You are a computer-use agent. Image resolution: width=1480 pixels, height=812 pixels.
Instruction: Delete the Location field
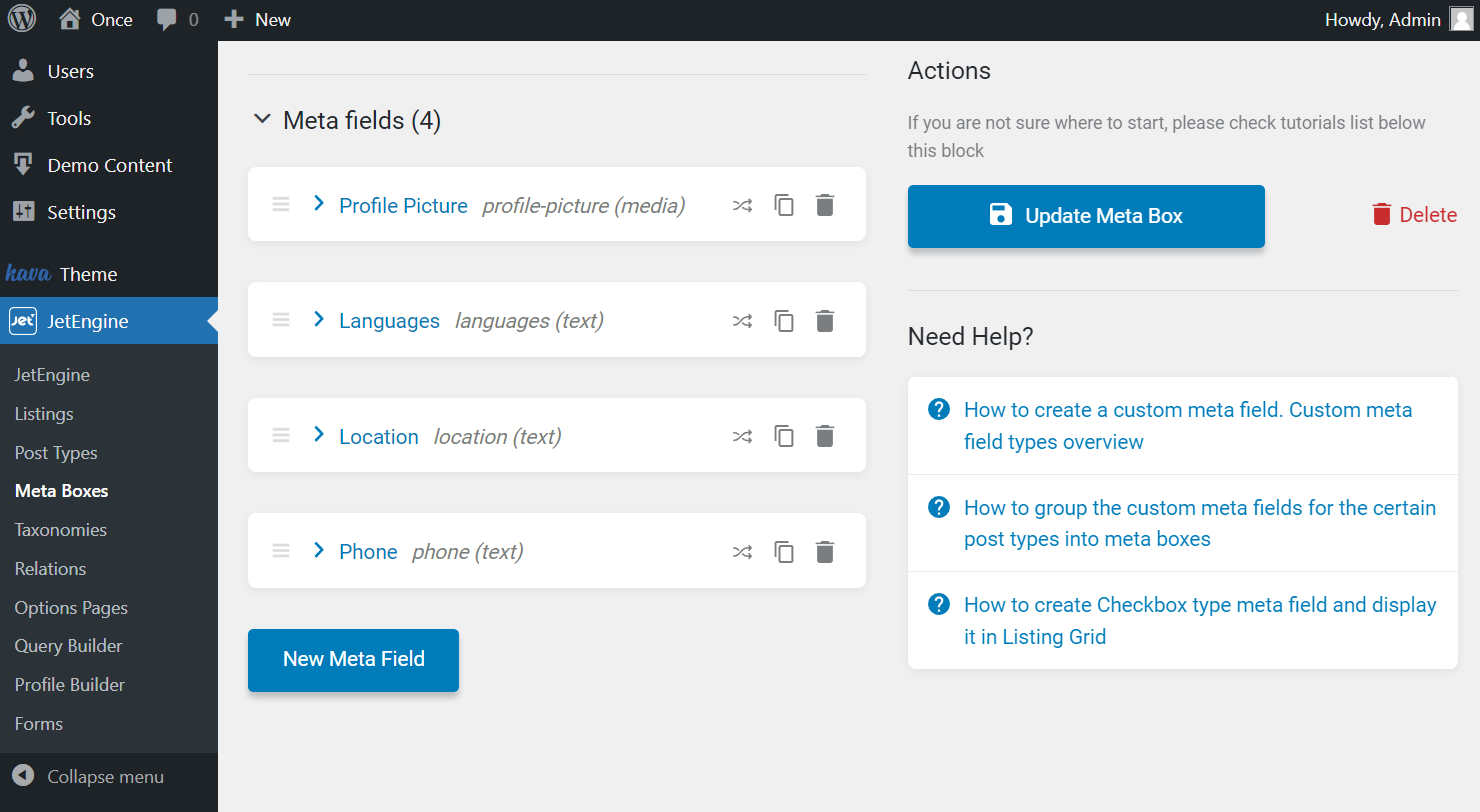click(x=824, y=436)
